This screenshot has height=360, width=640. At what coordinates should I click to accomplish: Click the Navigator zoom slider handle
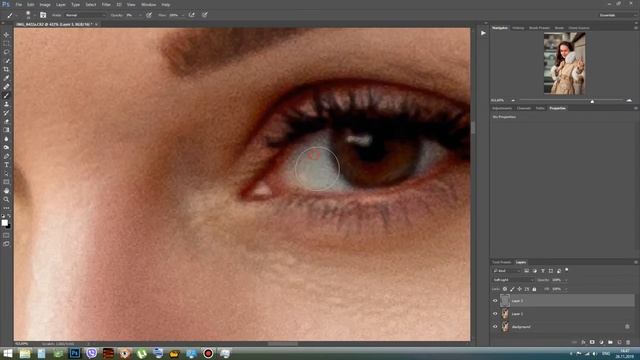pos(592,101)
